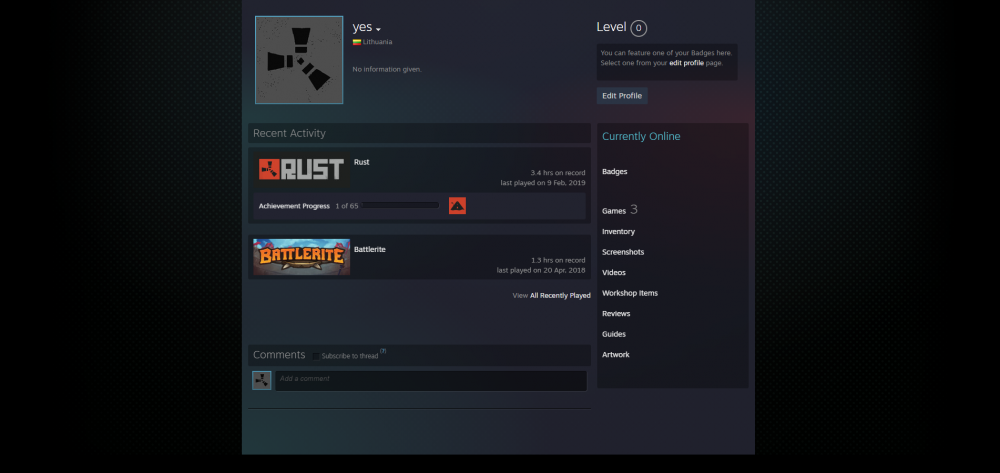1000x473 pixels.
Task: Open the Battlerite game banner
Action: (302, 257)
